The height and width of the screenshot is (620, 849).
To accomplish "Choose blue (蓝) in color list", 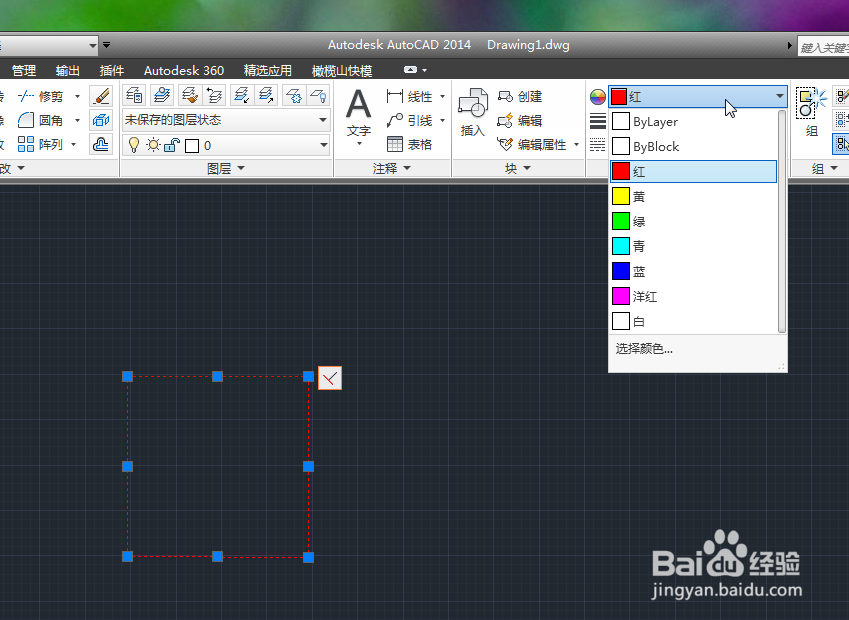I will (694, 271).
